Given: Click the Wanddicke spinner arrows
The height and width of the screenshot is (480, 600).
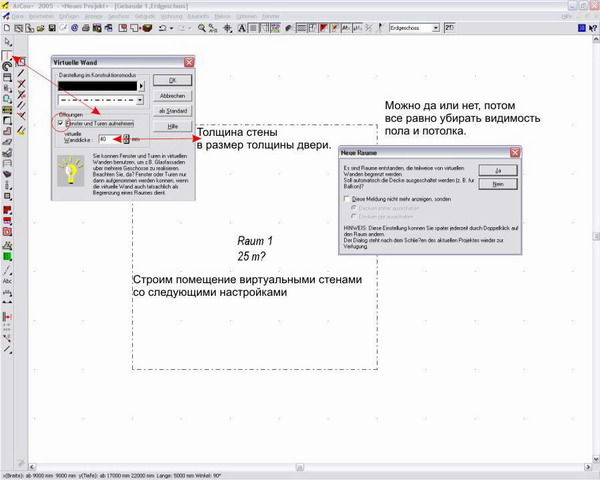Looking at the screenshot, I should [x=128, y=139].
